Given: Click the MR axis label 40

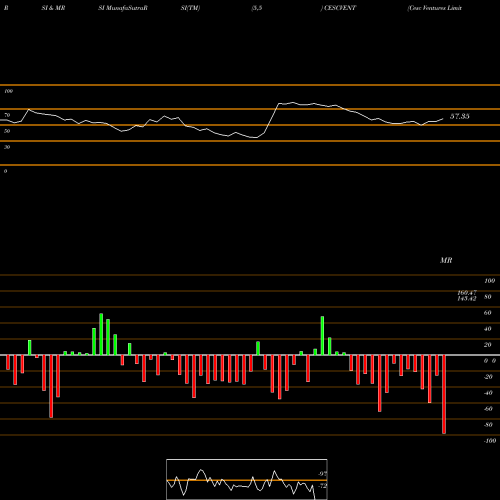Looking at the screenshot, I should 487,329.
